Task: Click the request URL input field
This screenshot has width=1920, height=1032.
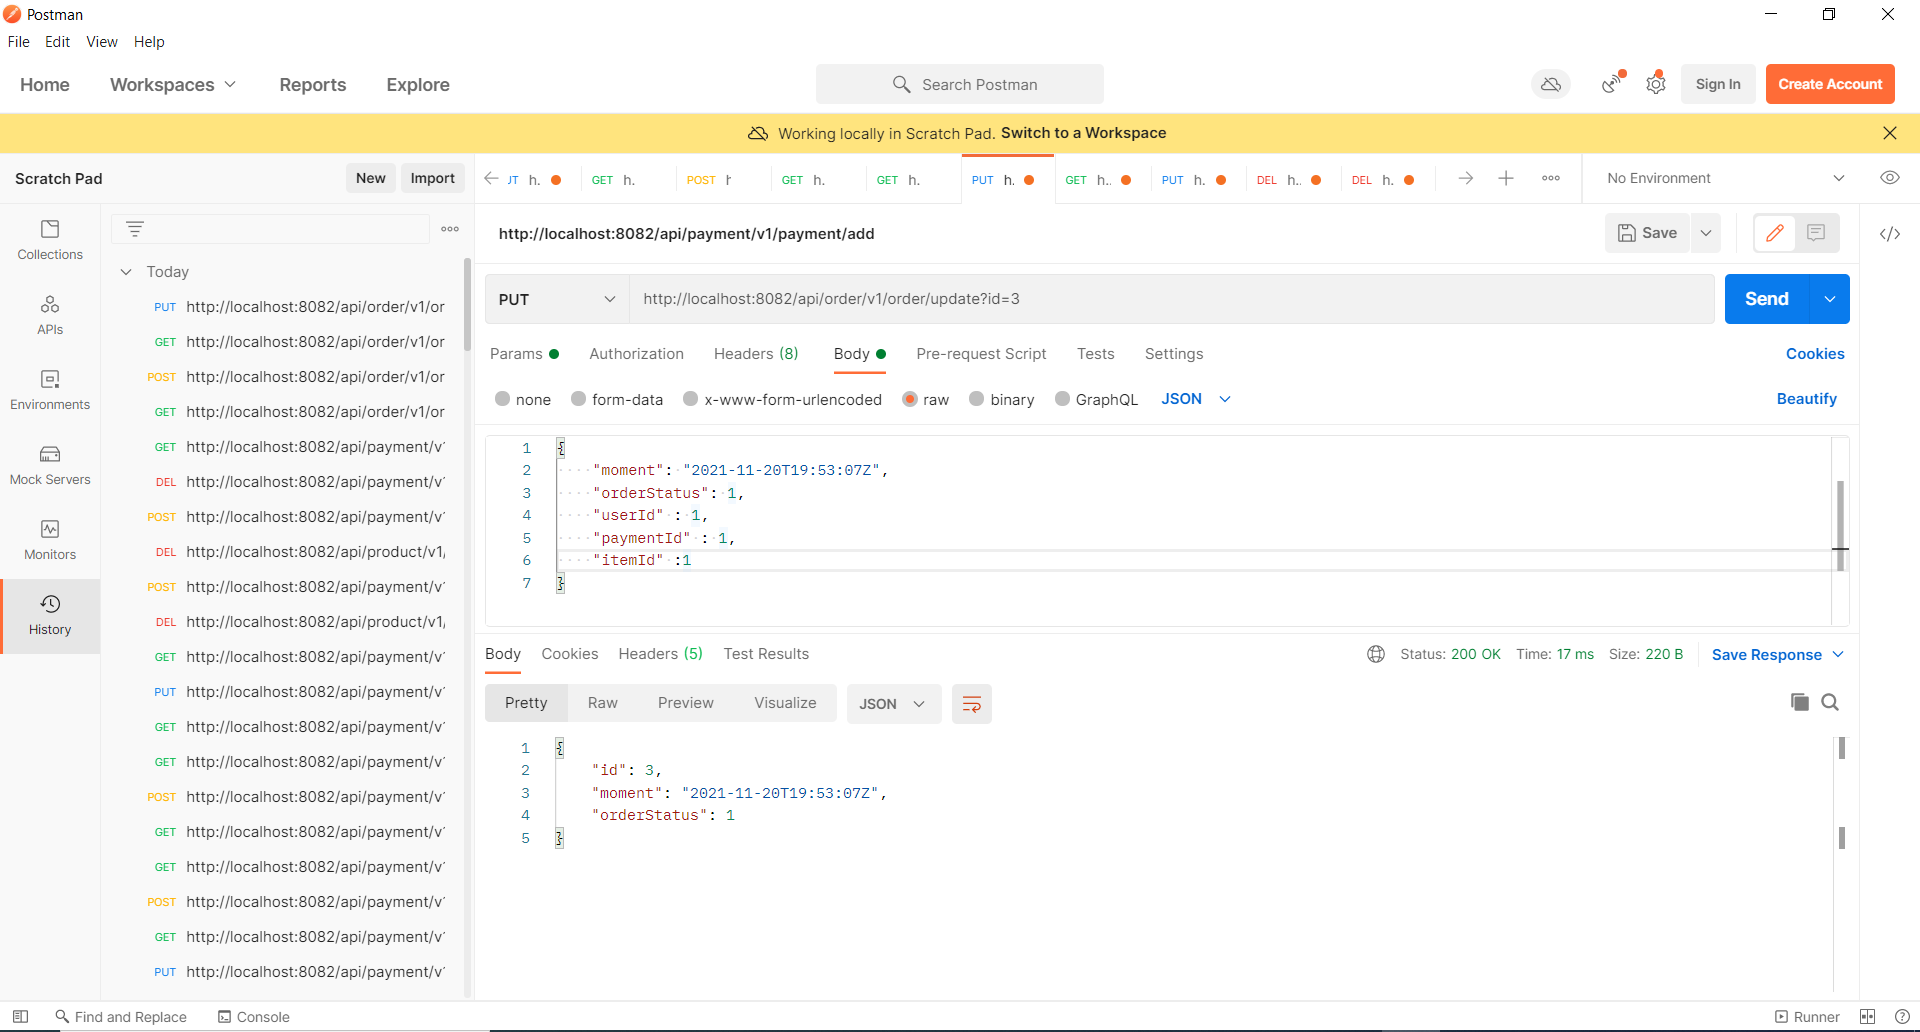Action: coord(1172,299)
